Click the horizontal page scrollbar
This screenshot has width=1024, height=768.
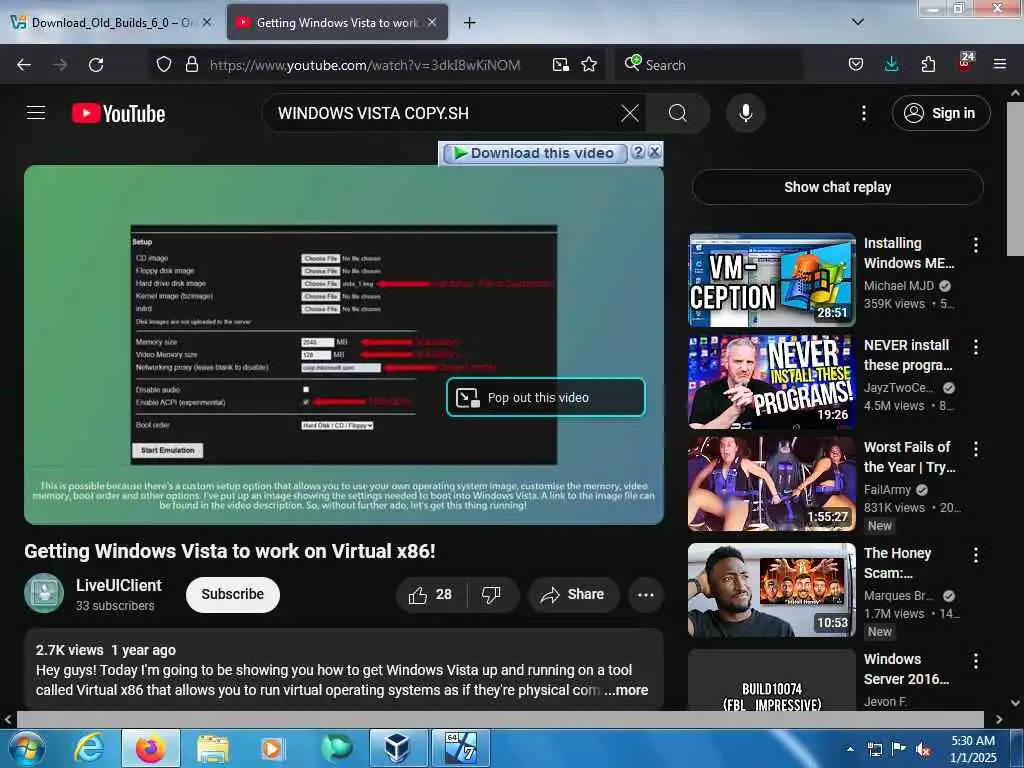(x=500, y=720)
